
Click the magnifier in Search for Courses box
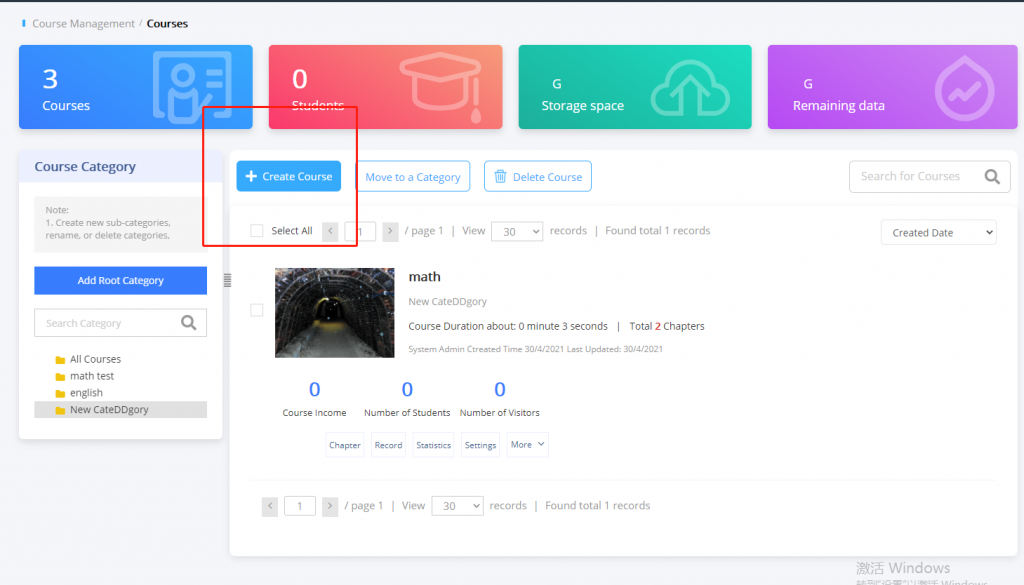point(992,176)
